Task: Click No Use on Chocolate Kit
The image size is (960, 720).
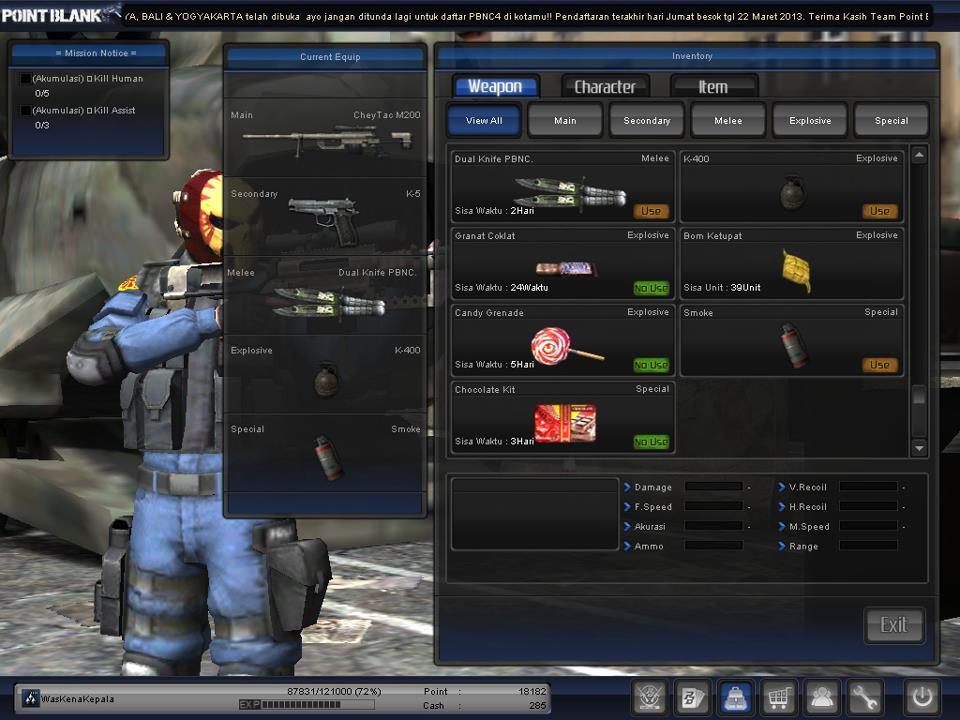Action: [x=651, y=442]
